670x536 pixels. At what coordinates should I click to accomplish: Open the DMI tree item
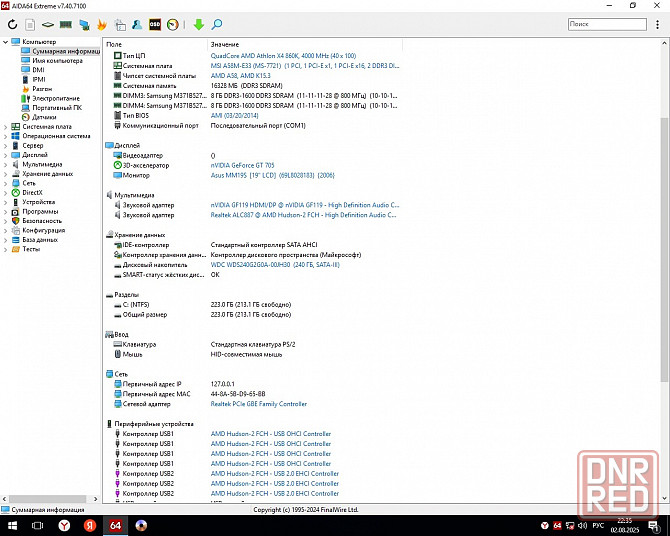[x=33, y=70]
